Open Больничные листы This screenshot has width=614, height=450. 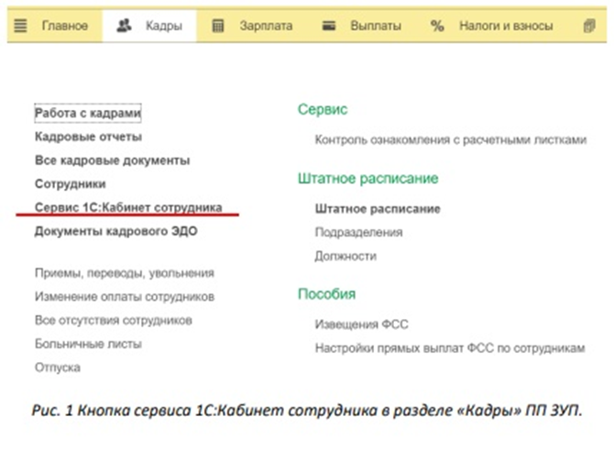coord(88,344)
